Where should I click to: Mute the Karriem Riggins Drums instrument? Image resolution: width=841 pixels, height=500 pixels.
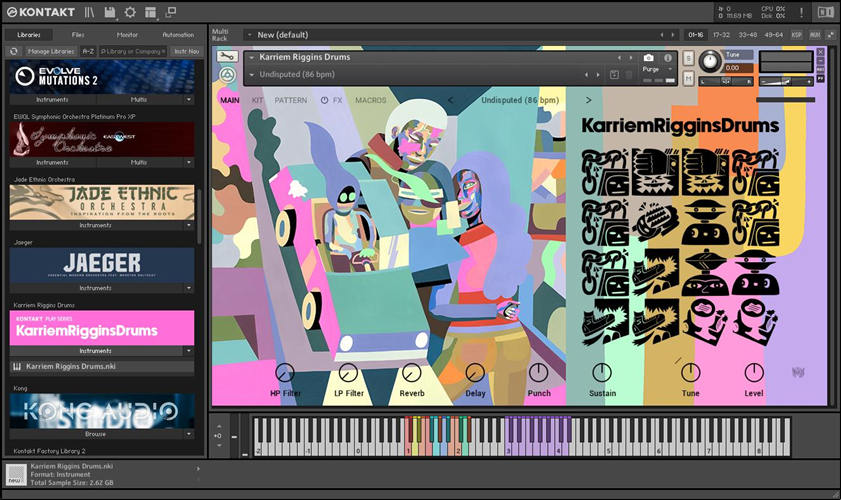pos(688,77)
